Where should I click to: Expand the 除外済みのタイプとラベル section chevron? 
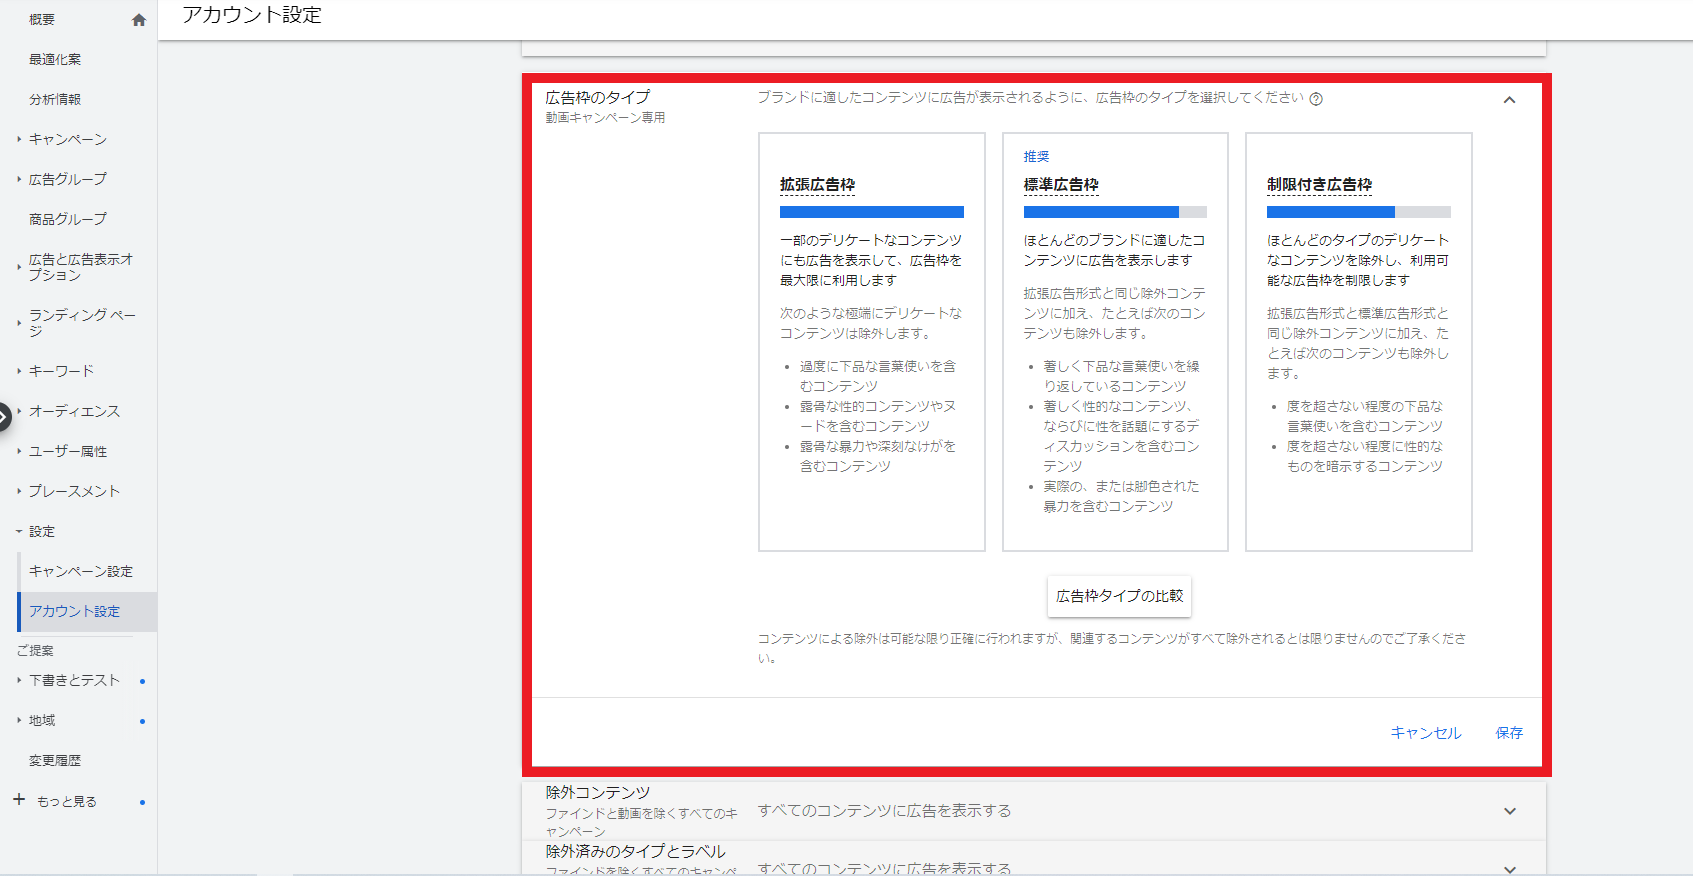pyautogui.click(x=1510, y=869)
